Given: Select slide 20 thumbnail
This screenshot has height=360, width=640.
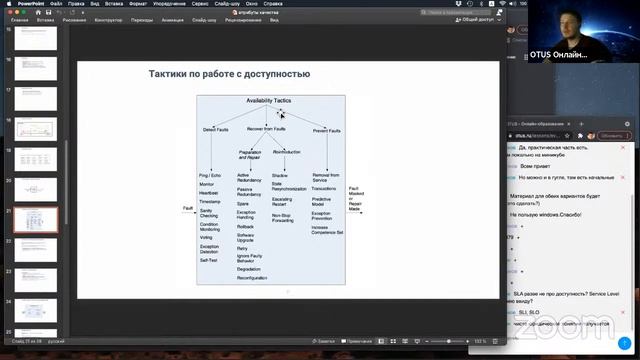Looking at the screenshot, I should (36, 189).
